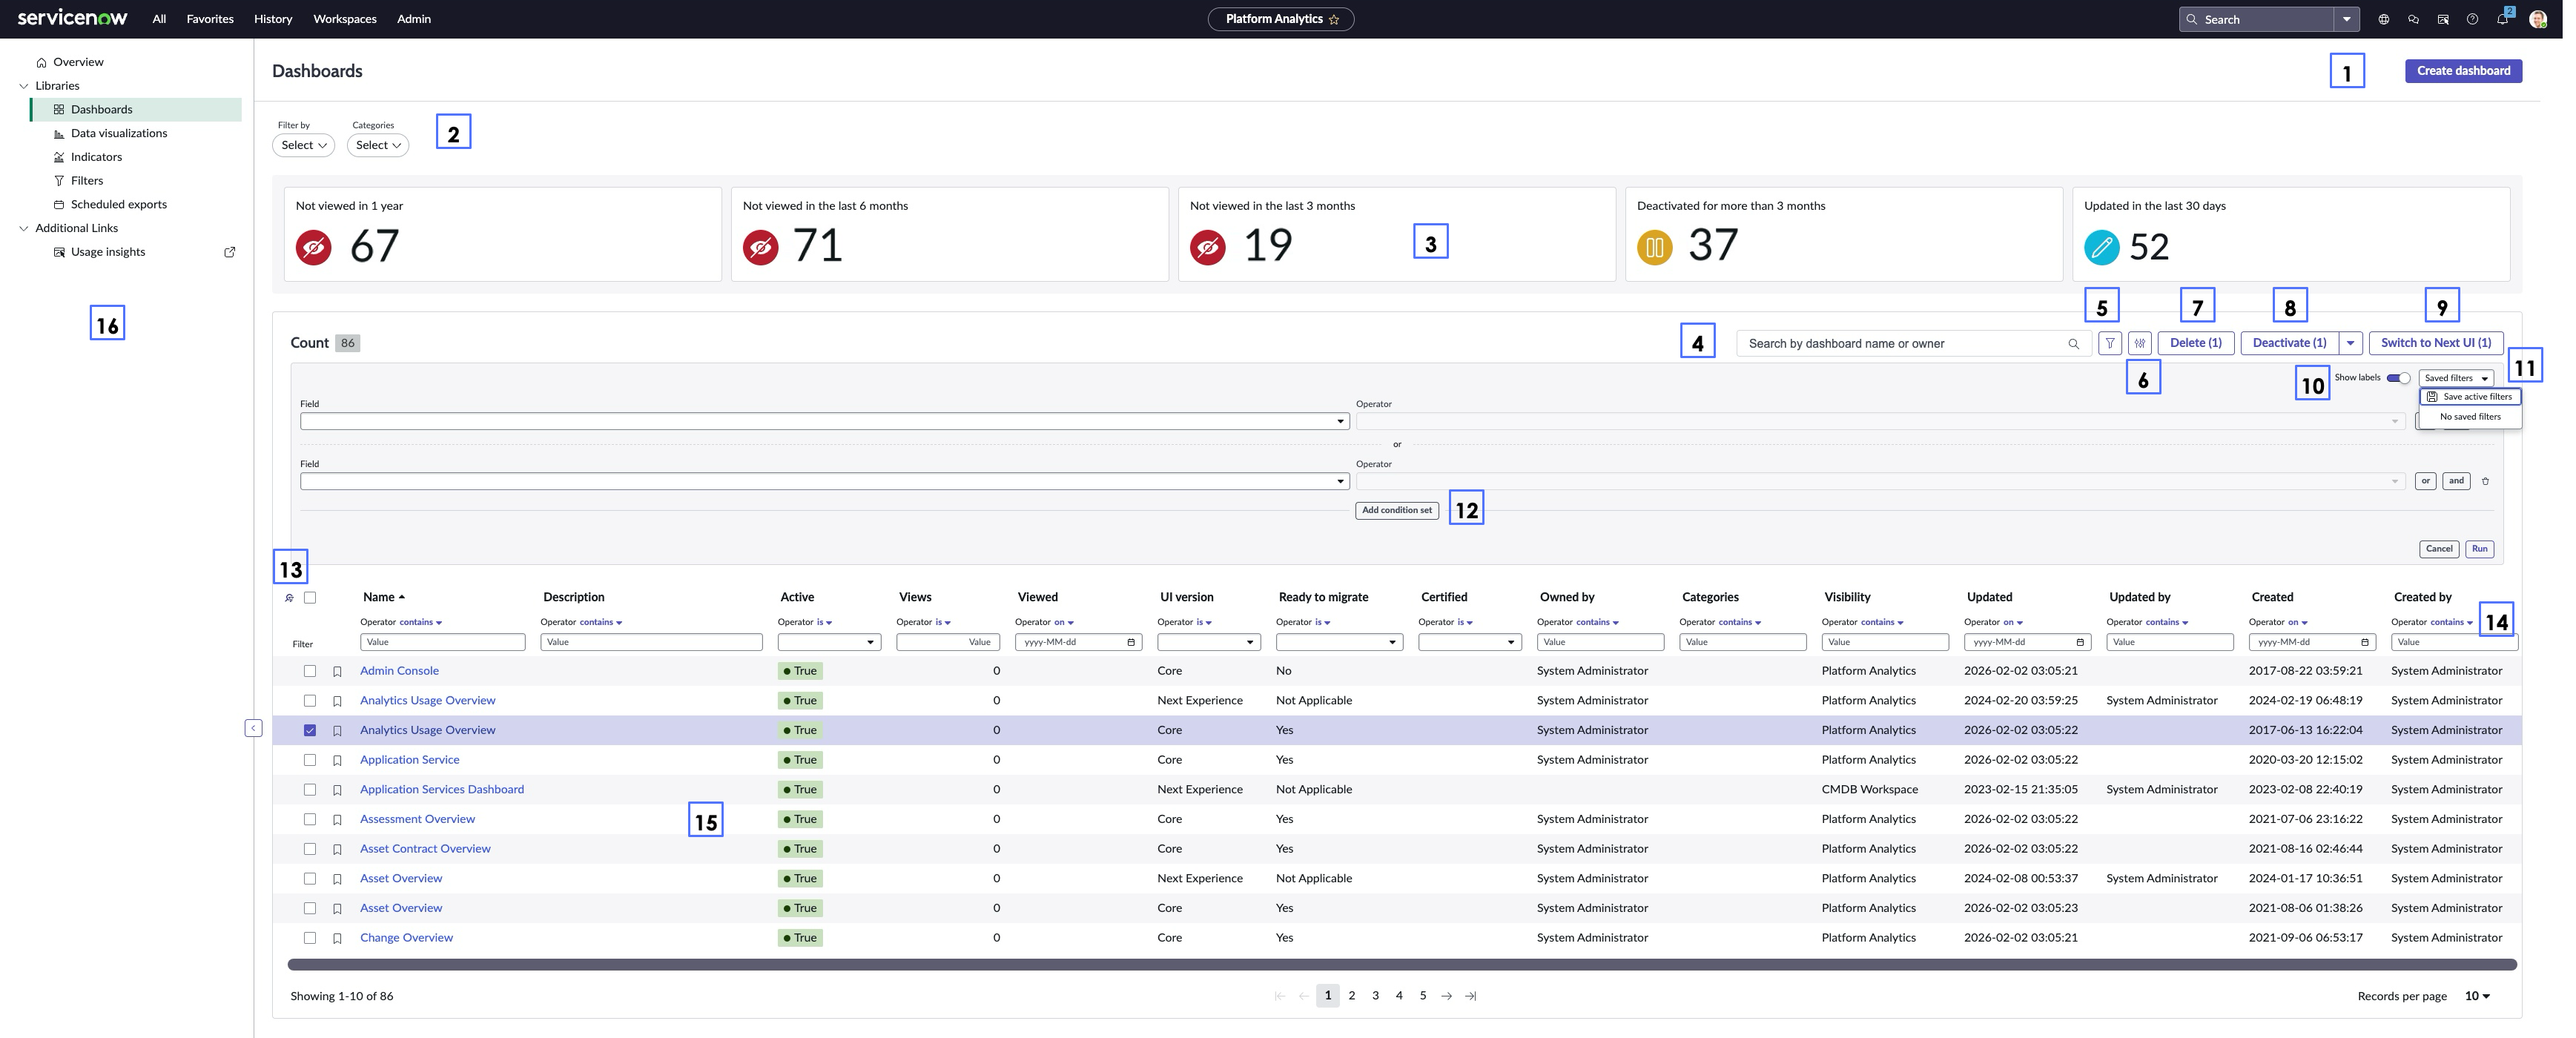Check the Assessment Overview row checkbox
Image resolution: width=2576 pixels, height=1038 pixels.
[x=310, y=819]
